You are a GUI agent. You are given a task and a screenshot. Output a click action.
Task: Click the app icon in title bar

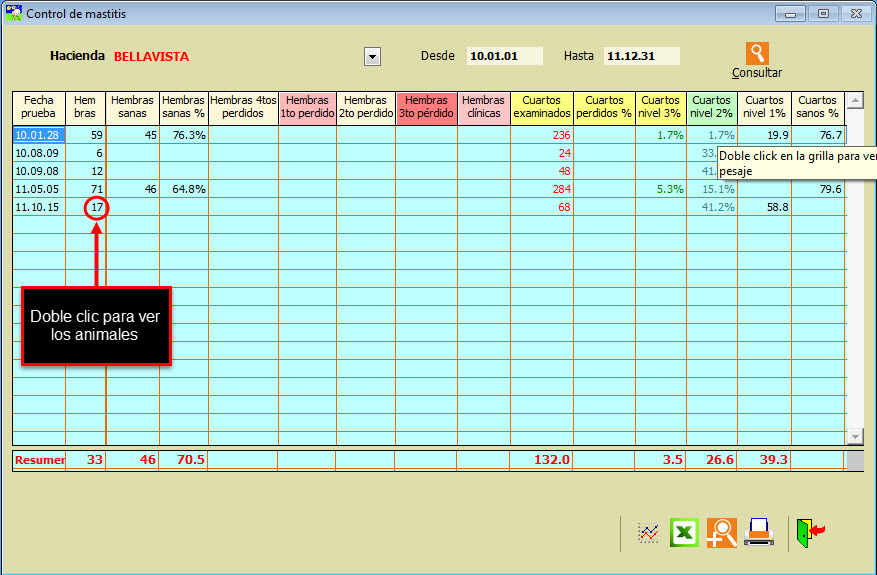tap(12, 14)
